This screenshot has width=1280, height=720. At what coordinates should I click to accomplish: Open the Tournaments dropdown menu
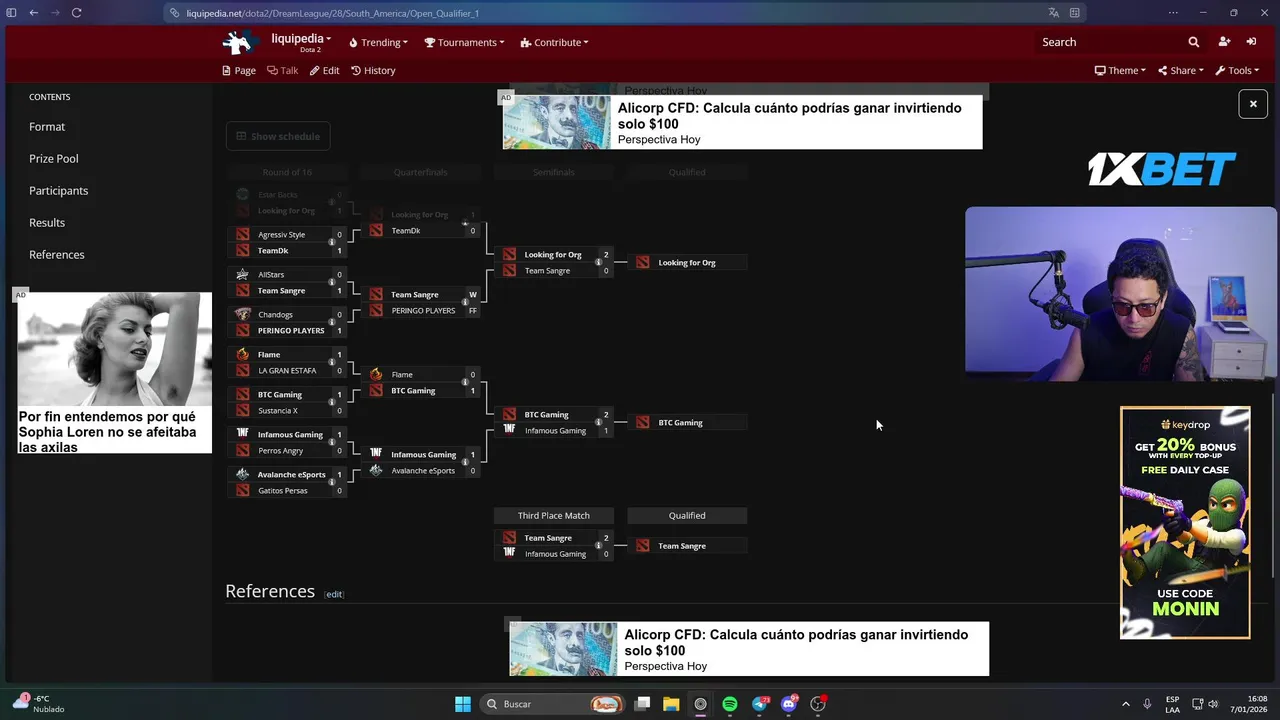pyautogui.click(x=464, y=42)
